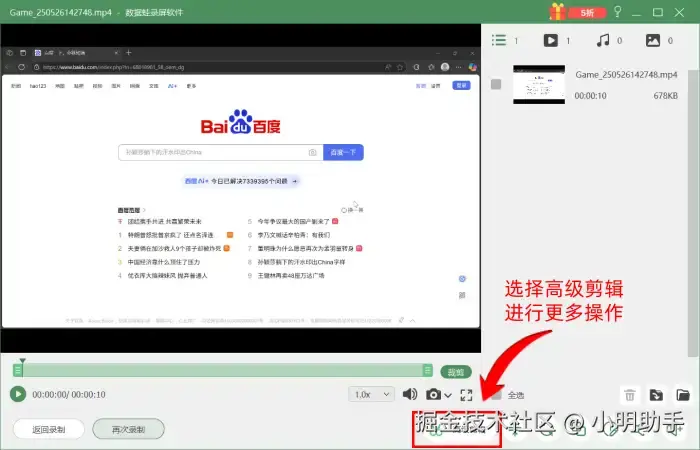Viewport: 700px width, 450px height.
Task: Click the 裁剪 trim button
Action: pos(456,372)
